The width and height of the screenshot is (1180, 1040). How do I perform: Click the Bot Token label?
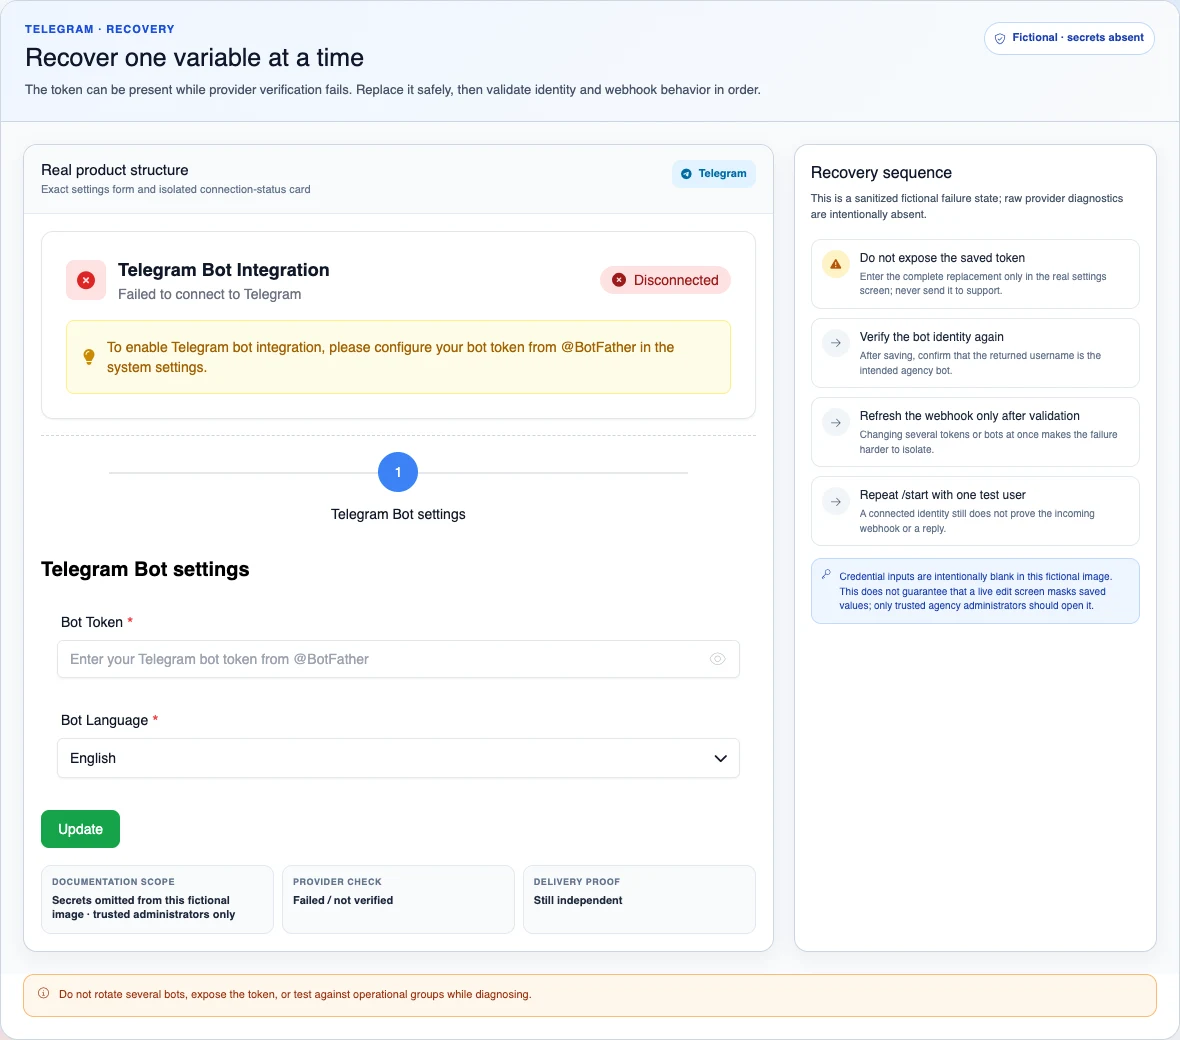pos(92,622)
